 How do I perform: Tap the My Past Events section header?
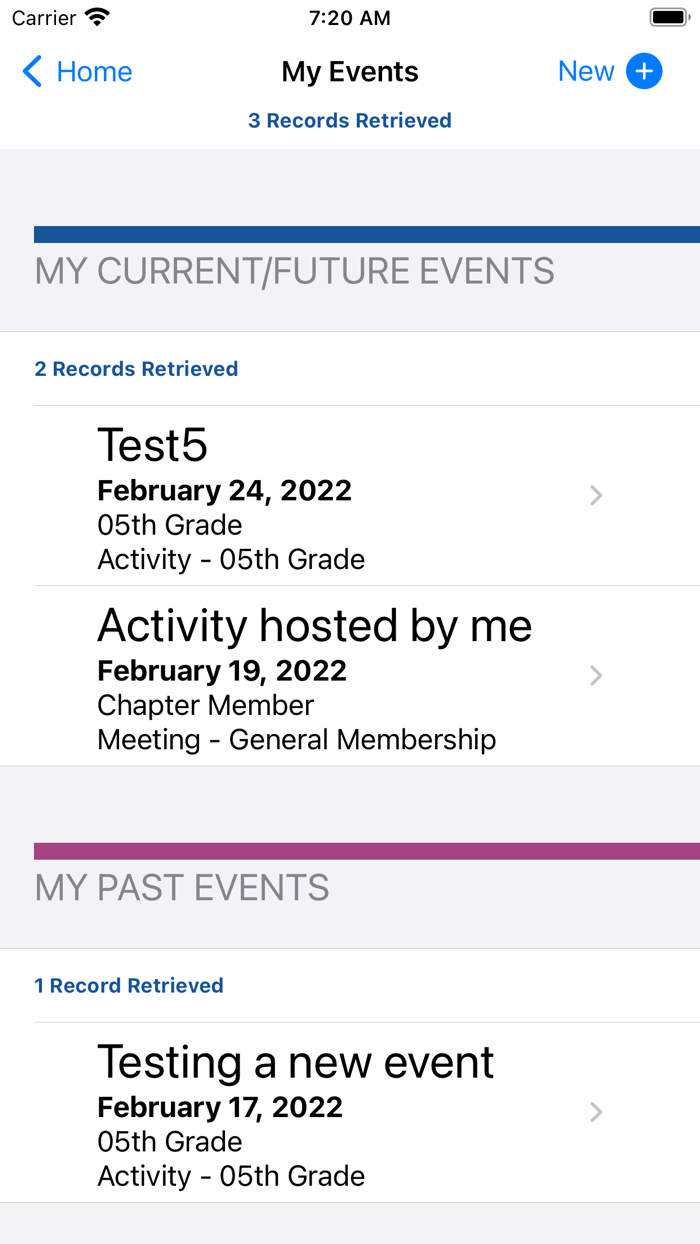pyautogui.click(x=182, y=888)
